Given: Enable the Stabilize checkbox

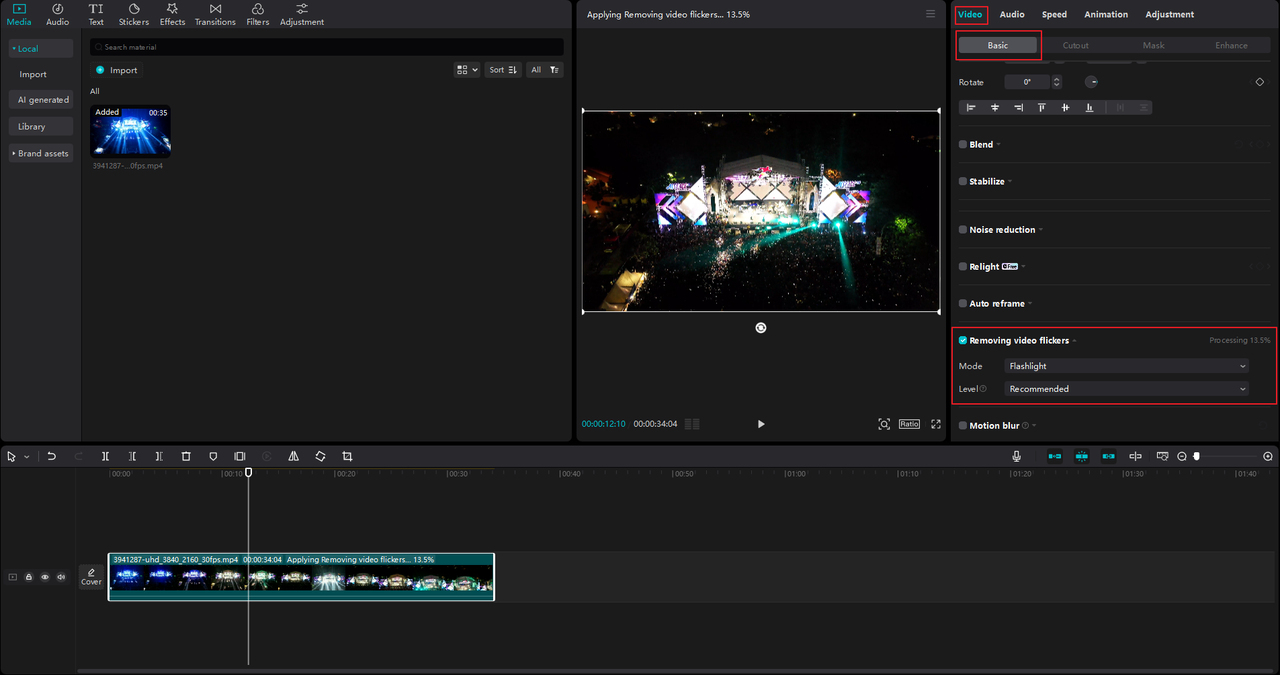Looking at the screenshot, I should pos(963,181).
